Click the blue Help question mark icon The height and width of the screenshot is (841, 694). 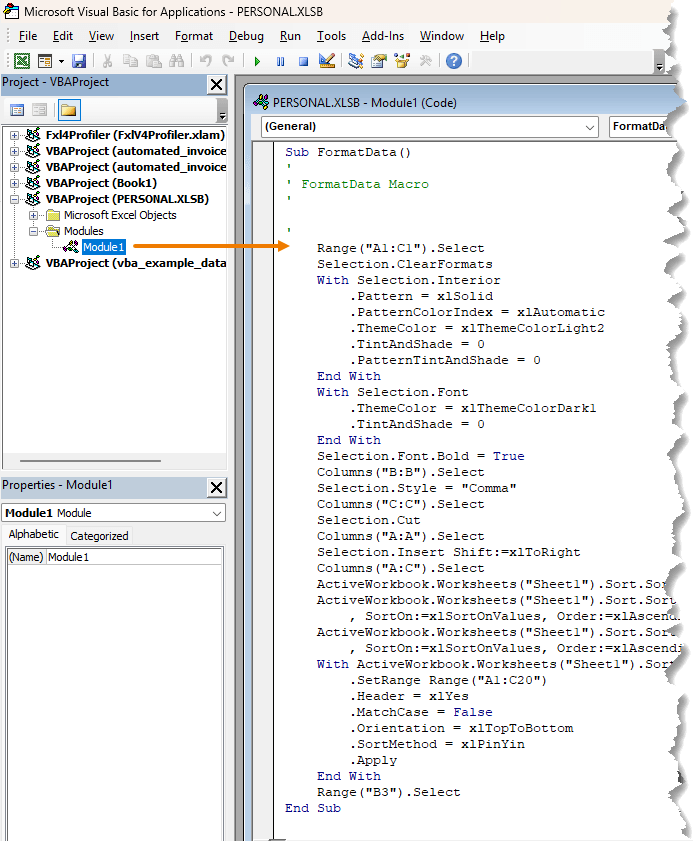pos(454,61)
